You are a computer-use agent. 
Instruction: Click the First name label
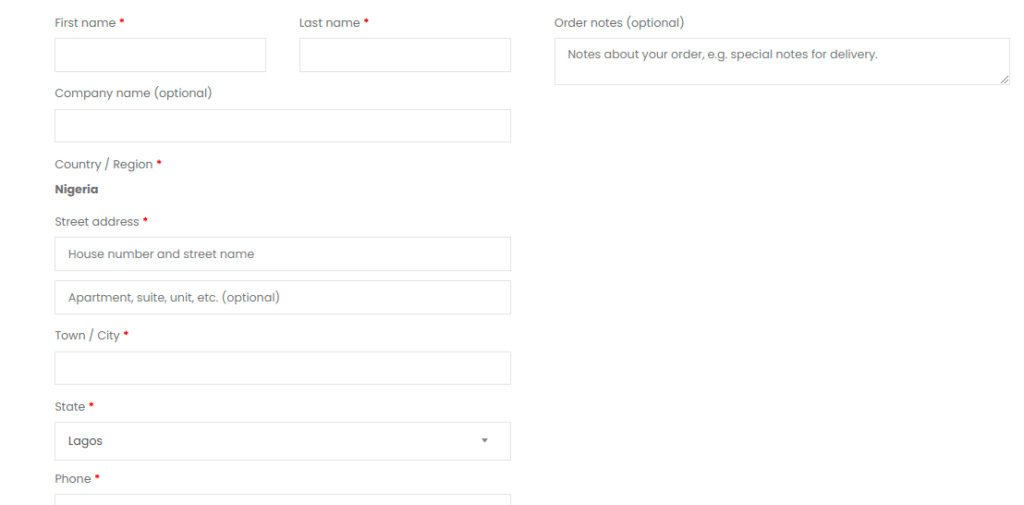(x=86, y=23)
